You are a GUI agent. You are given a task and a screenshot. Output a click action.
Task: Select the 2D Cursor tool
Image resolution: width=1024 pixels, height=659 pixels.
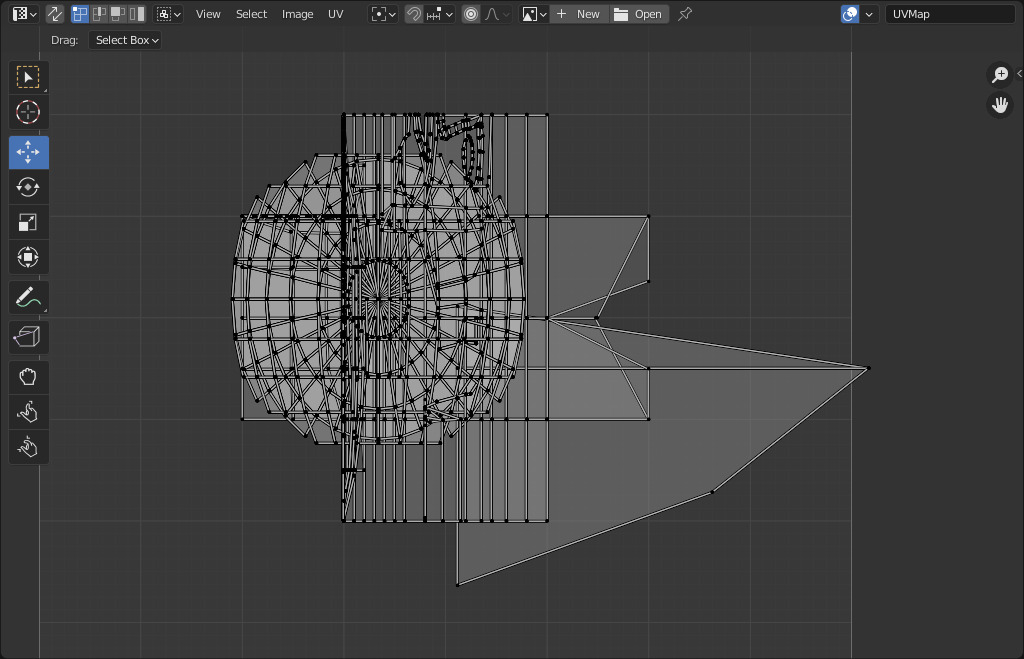tap(28, 112)
